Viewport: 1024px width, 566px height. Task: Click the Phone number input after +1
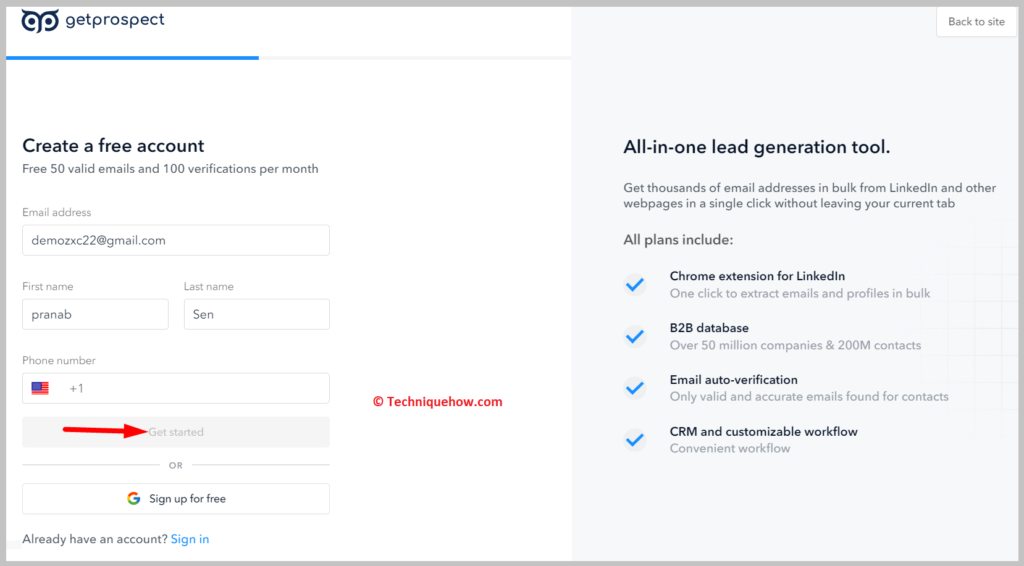pyautogui.click(x=202, y=388)
